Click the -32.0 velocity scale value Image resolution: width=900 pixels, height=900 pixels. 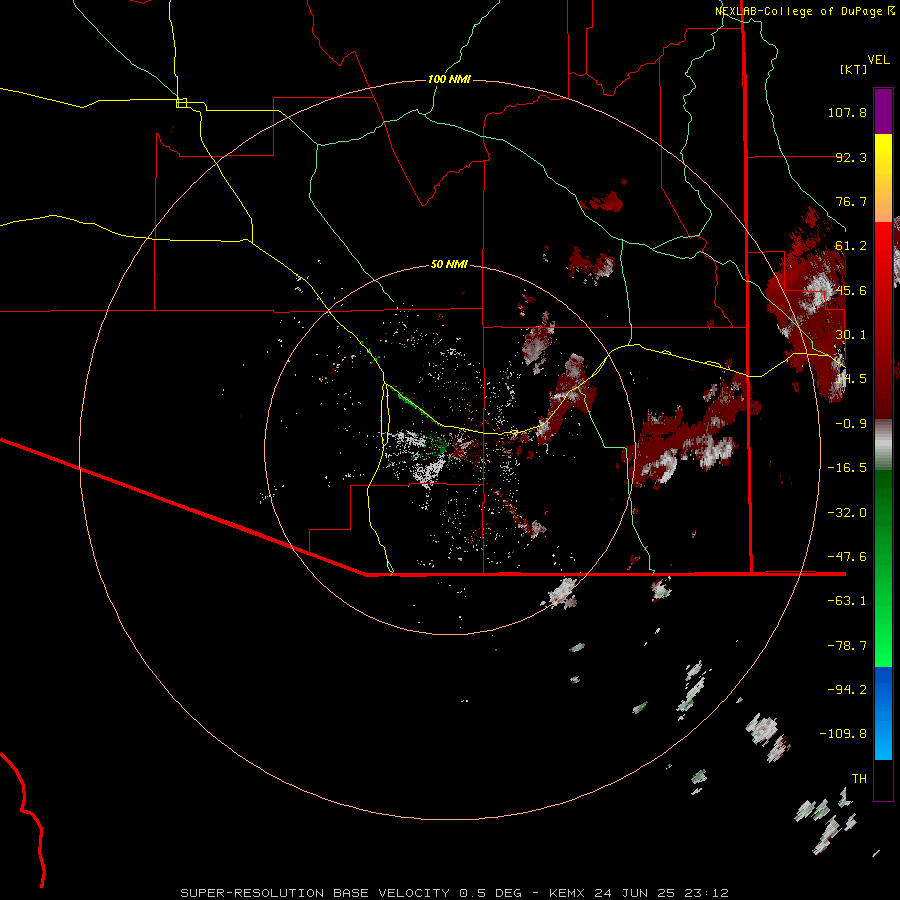click(x=847, y=513)
